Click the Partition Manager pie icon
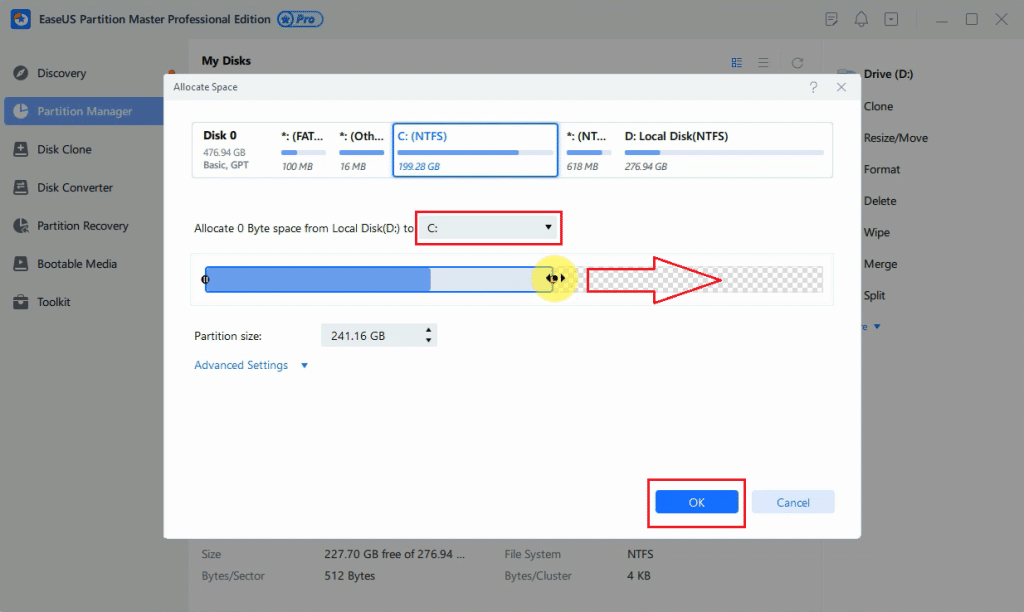 (x=21, y=111)
